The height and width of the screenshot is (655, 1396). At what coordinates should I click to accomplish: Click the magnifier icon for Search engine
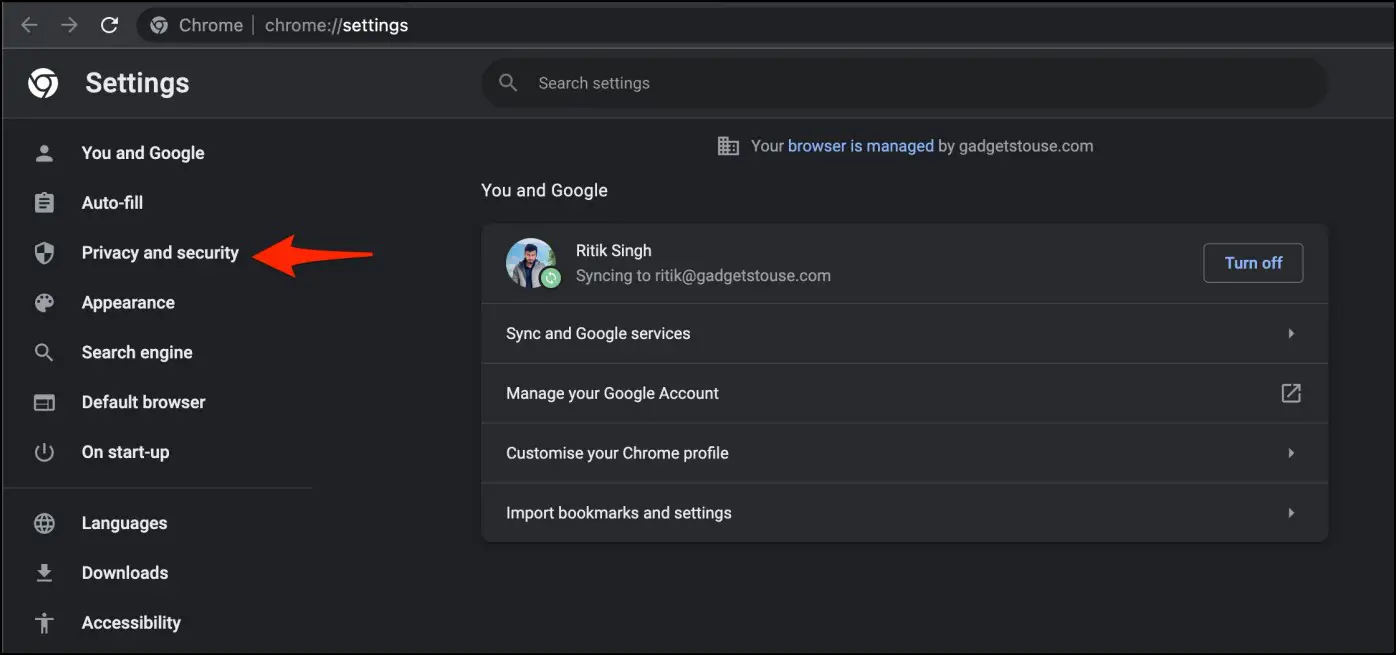pyautogui.click(x=44, y=353)
